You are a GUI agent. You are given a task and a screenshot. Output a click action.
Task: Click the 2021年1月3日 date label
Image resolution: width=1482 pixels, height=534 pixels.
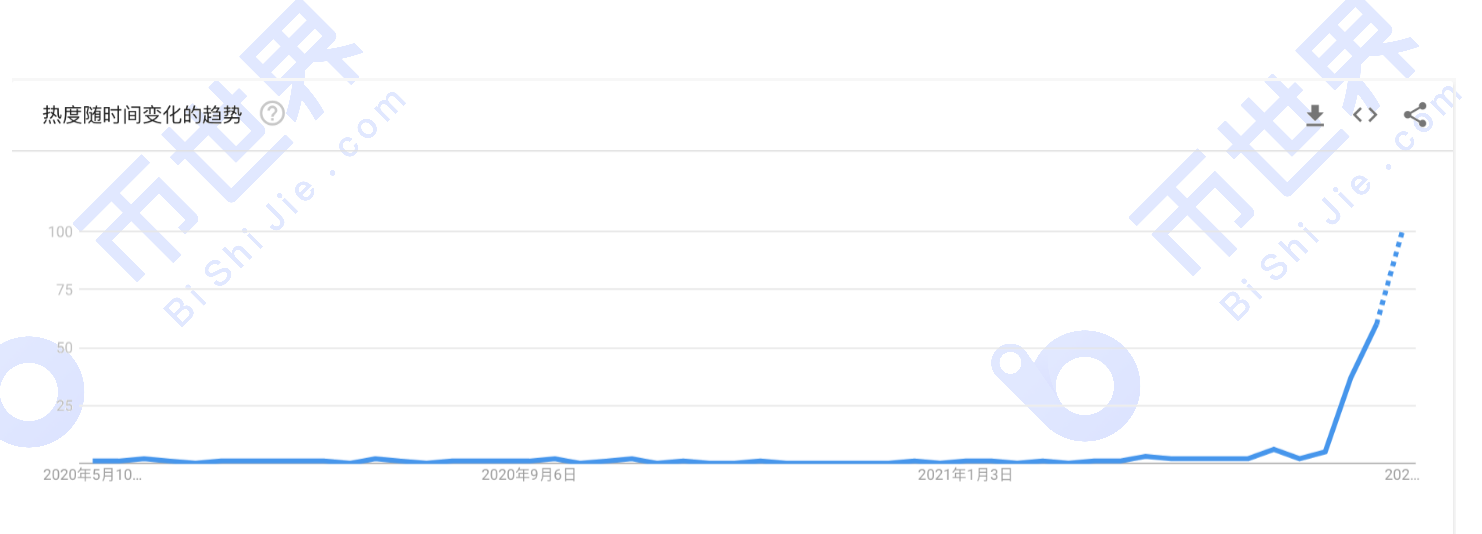tap(965, 475)
